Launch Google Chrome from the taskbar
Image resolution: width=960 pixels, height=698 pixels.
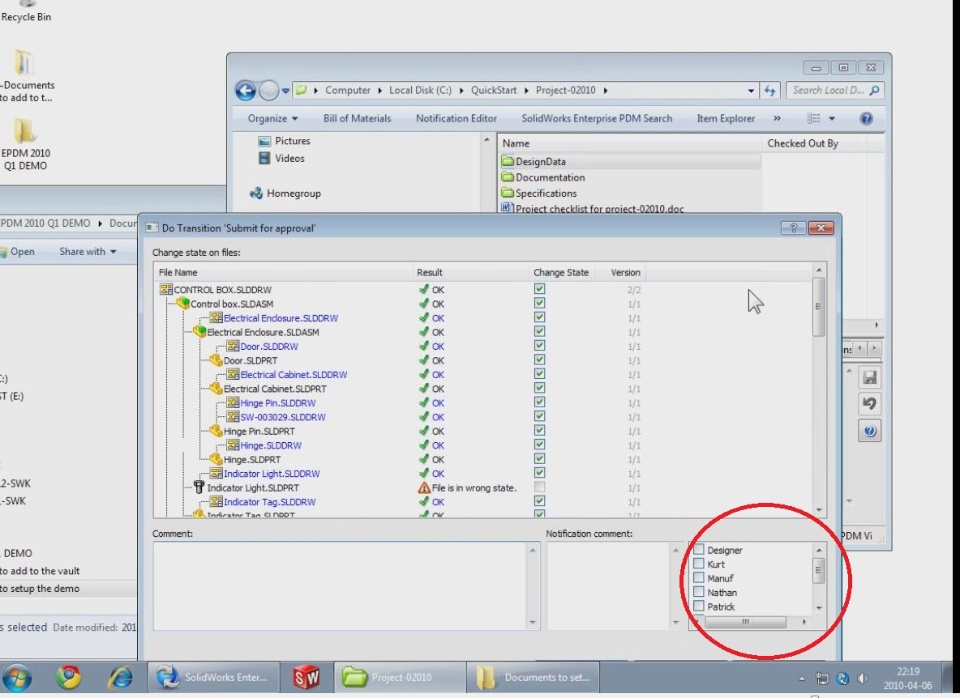[x=69, y=678]
